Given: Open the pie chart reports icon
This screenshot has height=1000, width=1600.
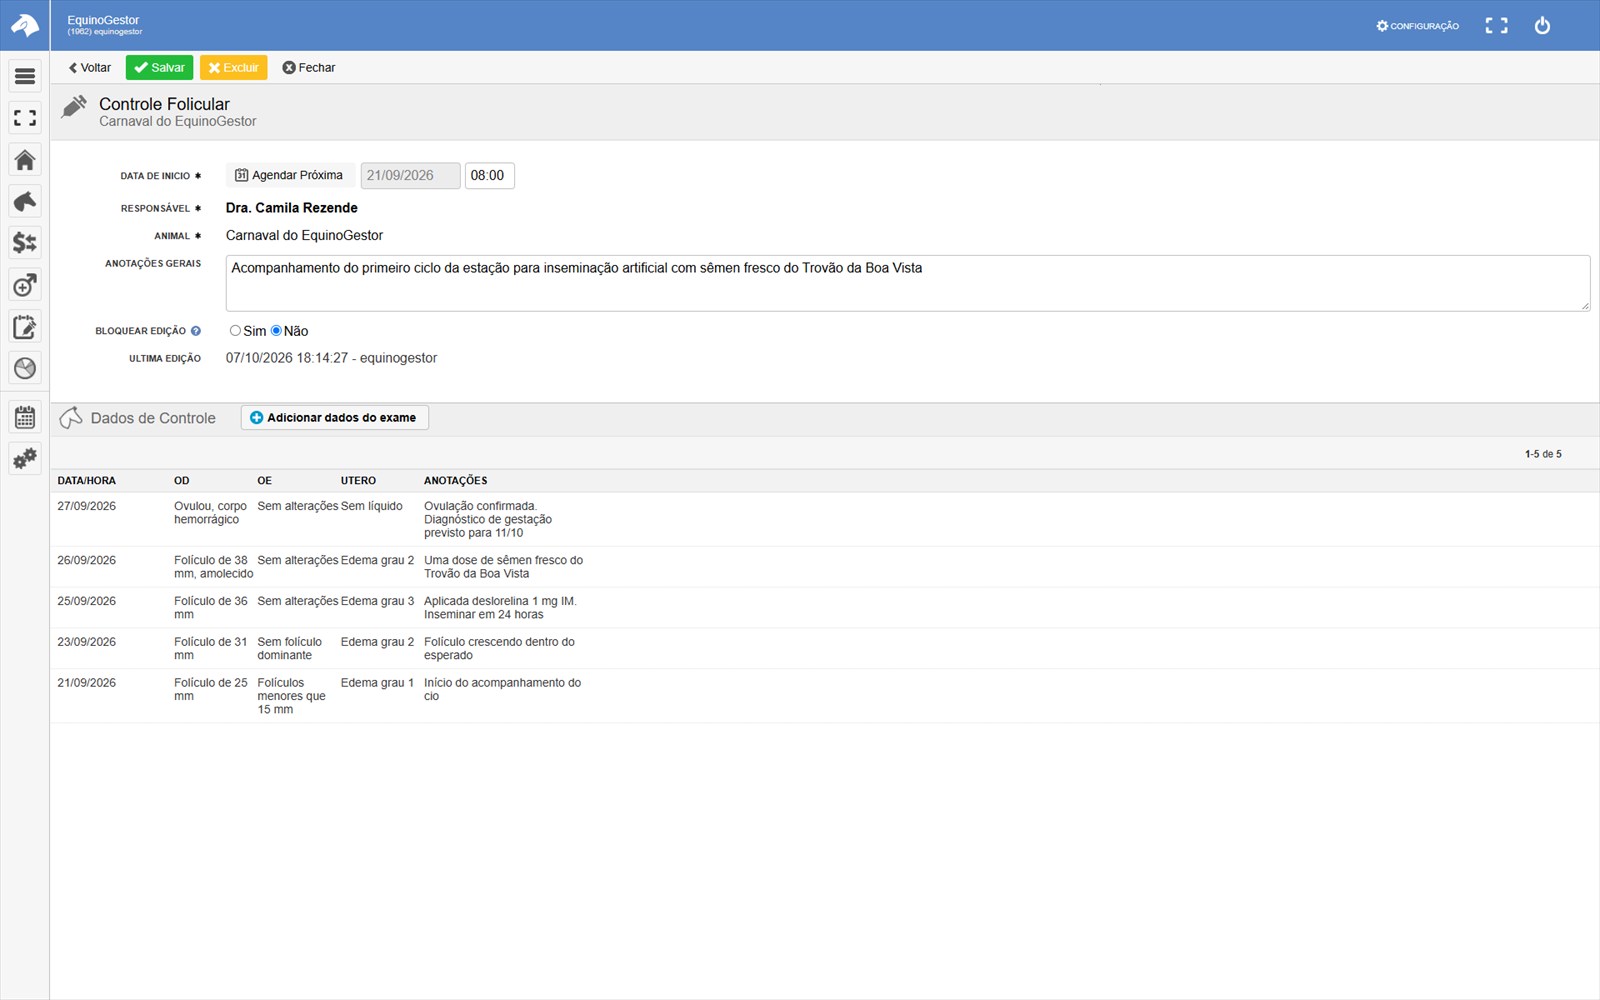Looking at the screenshot, I should [x=25, y=368].
